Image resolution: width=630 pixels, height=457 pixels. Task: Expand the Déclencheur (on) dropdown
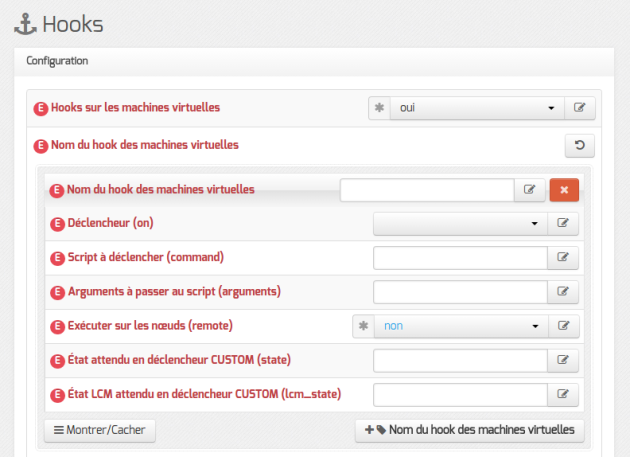(460, 223)
